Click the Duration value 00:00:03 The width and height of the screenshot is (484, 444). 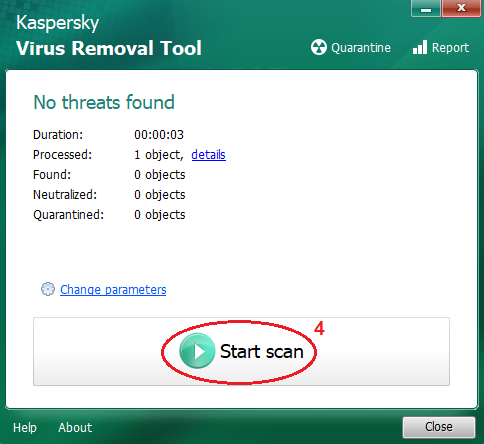pyautogui.click(x=159, y=135)
